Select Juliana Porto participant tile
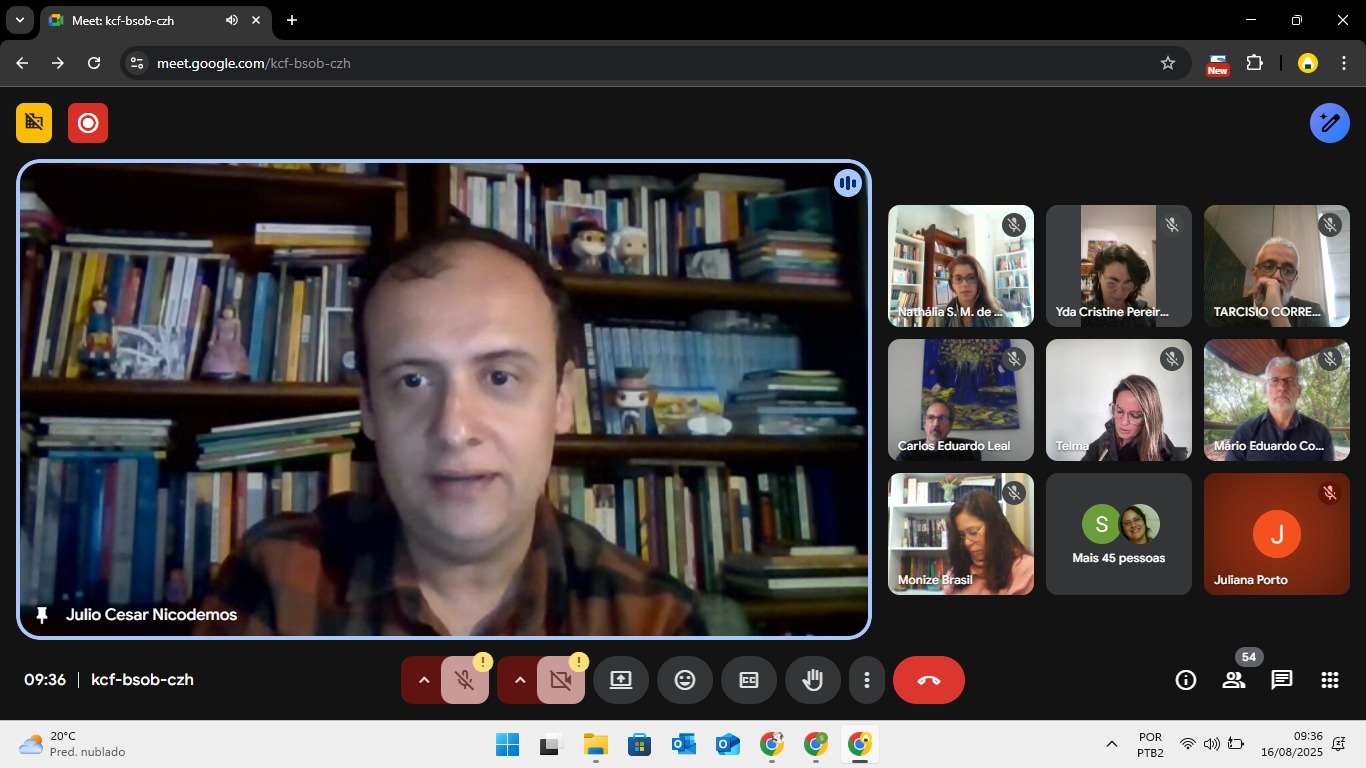 point(1276,534)
